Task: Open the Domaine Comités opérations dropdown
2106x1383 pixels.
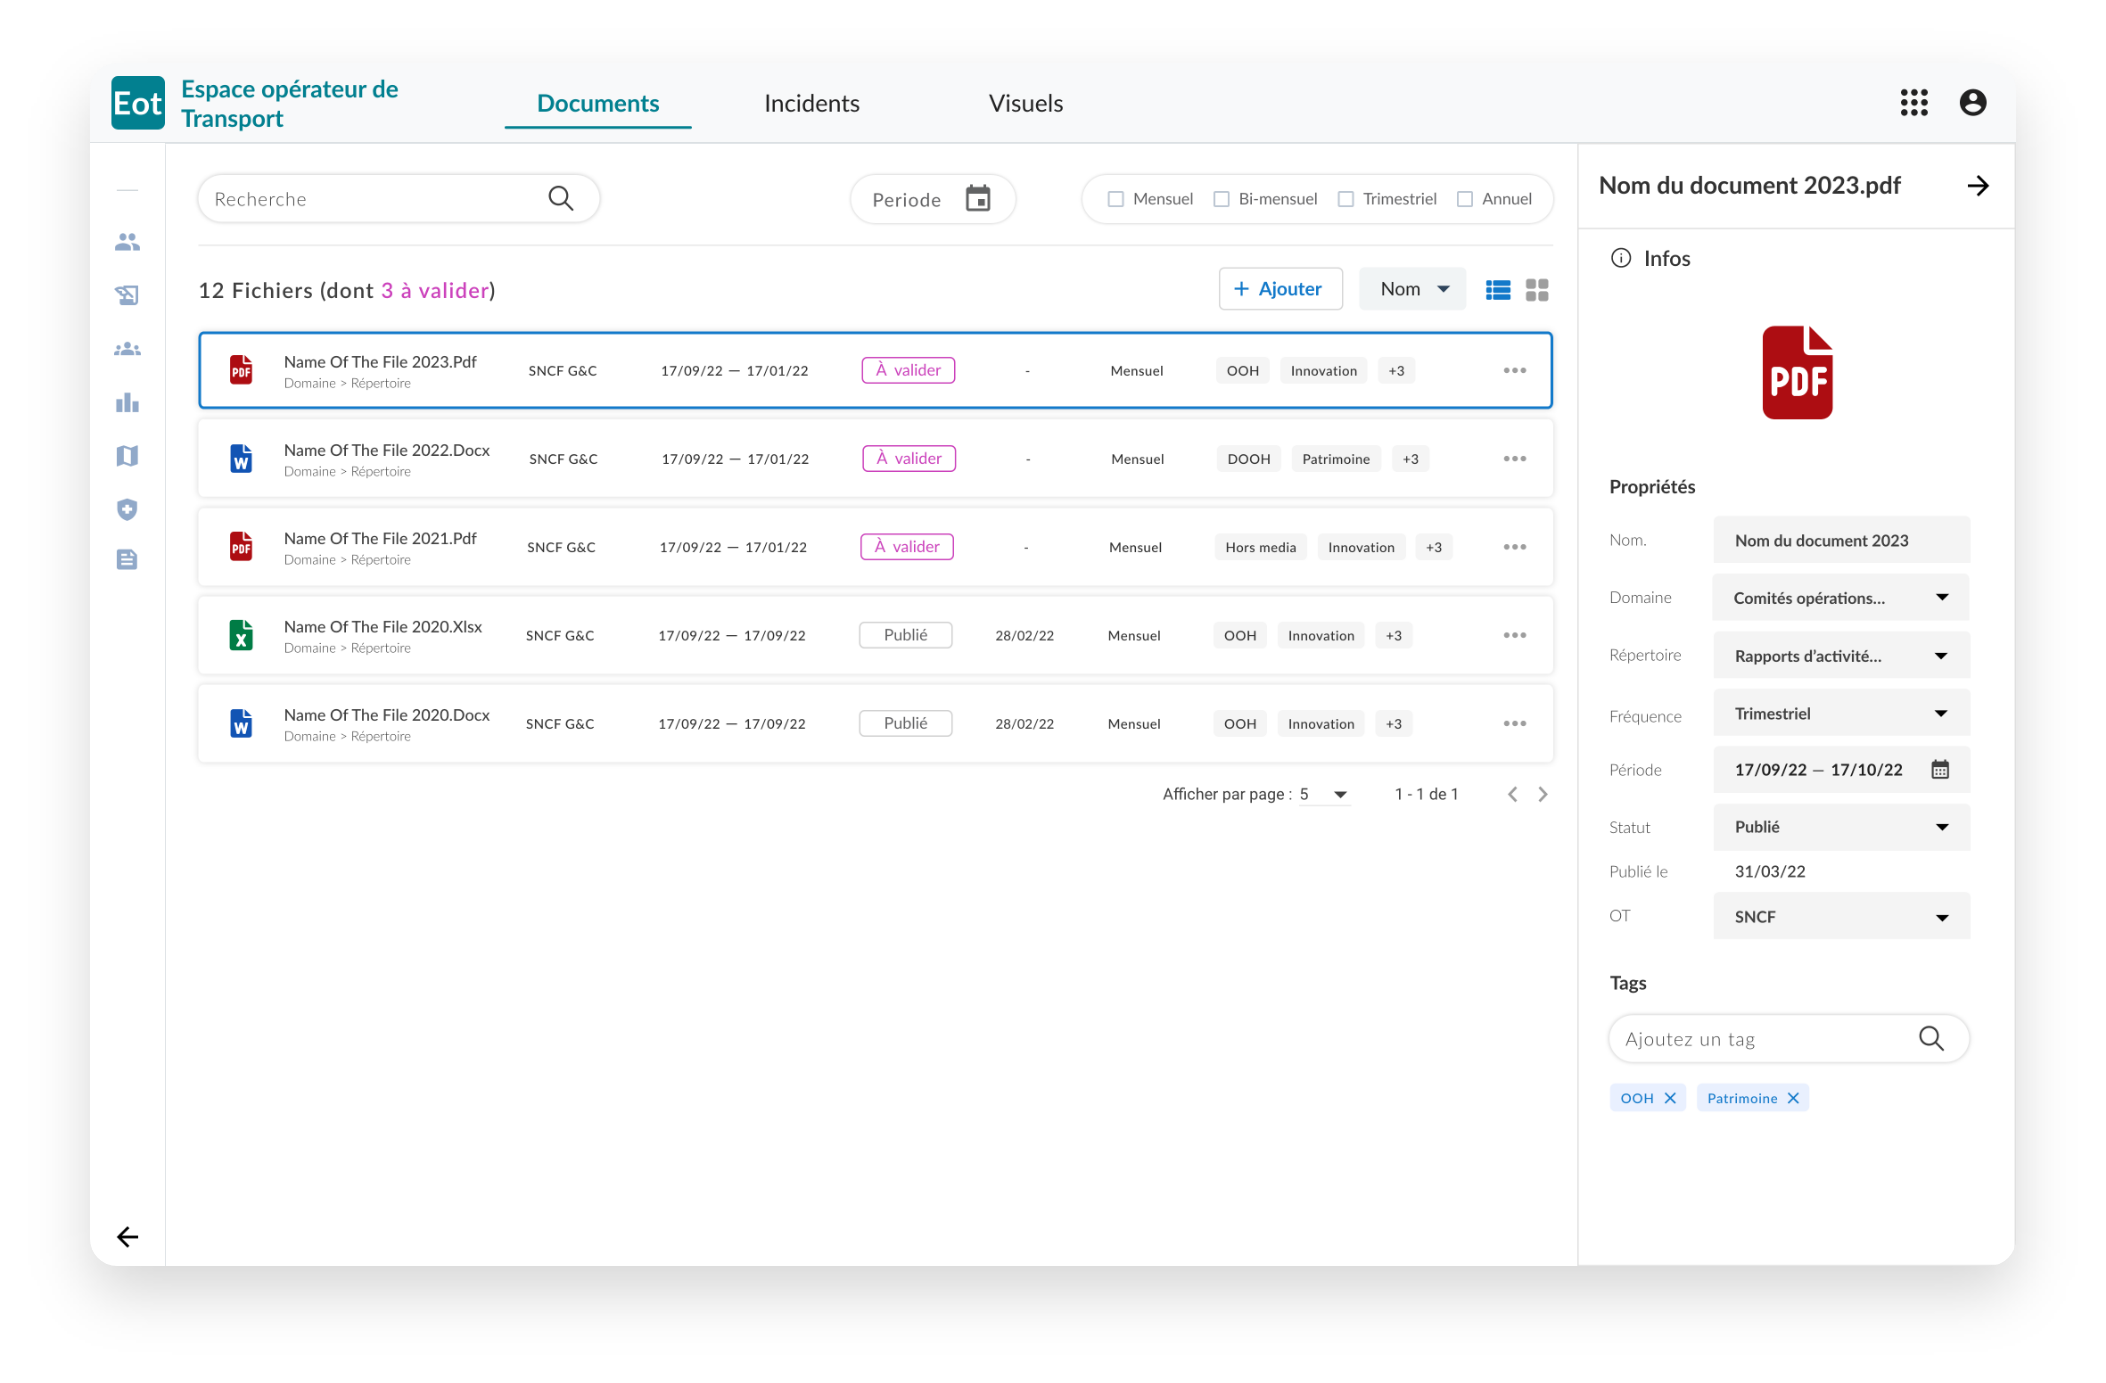Action: pos(1841,598)
